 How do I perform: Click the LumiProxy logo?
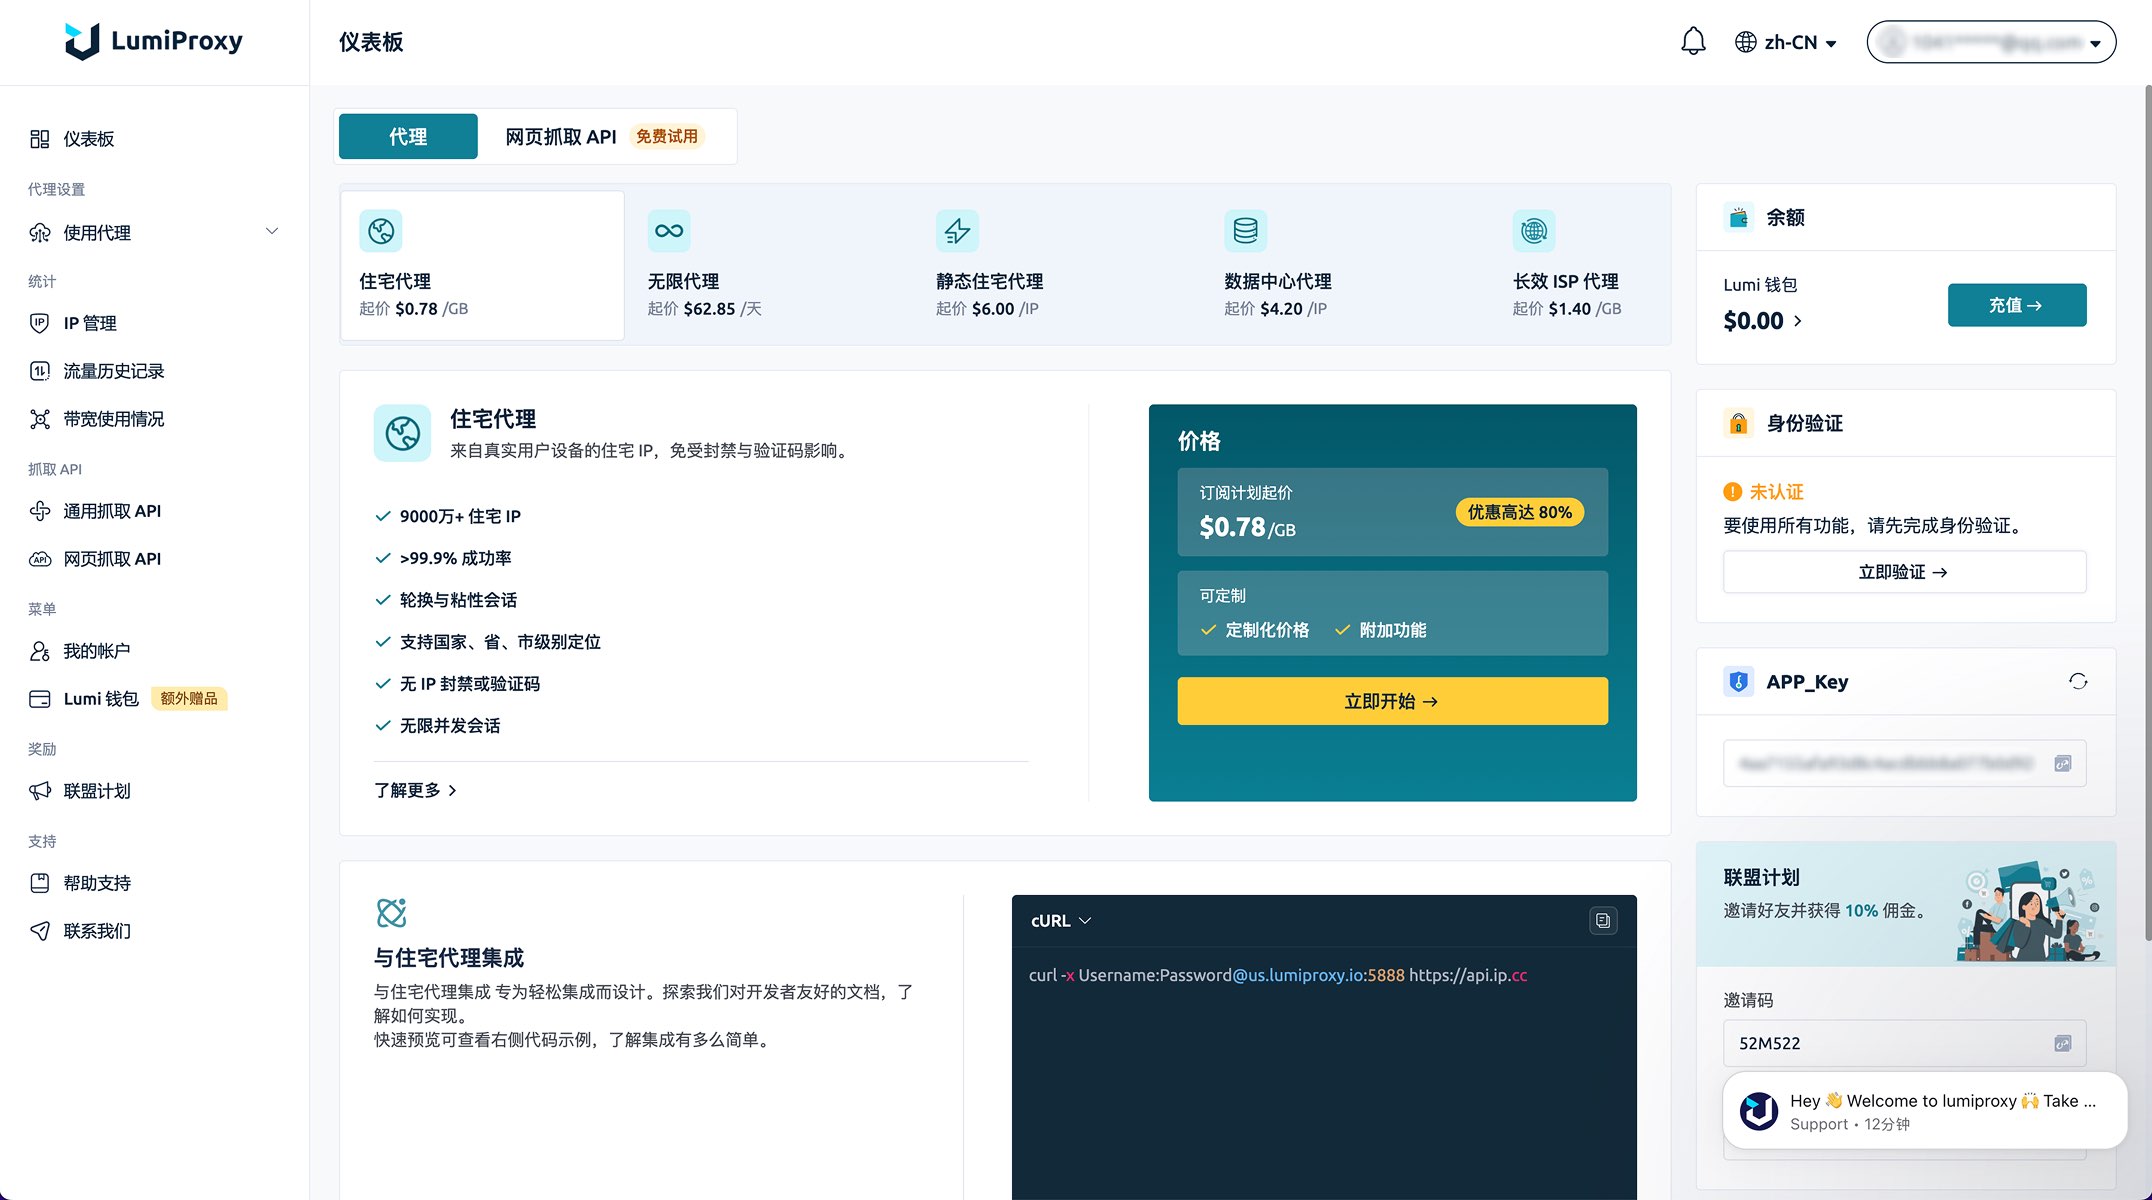(153, 41)
